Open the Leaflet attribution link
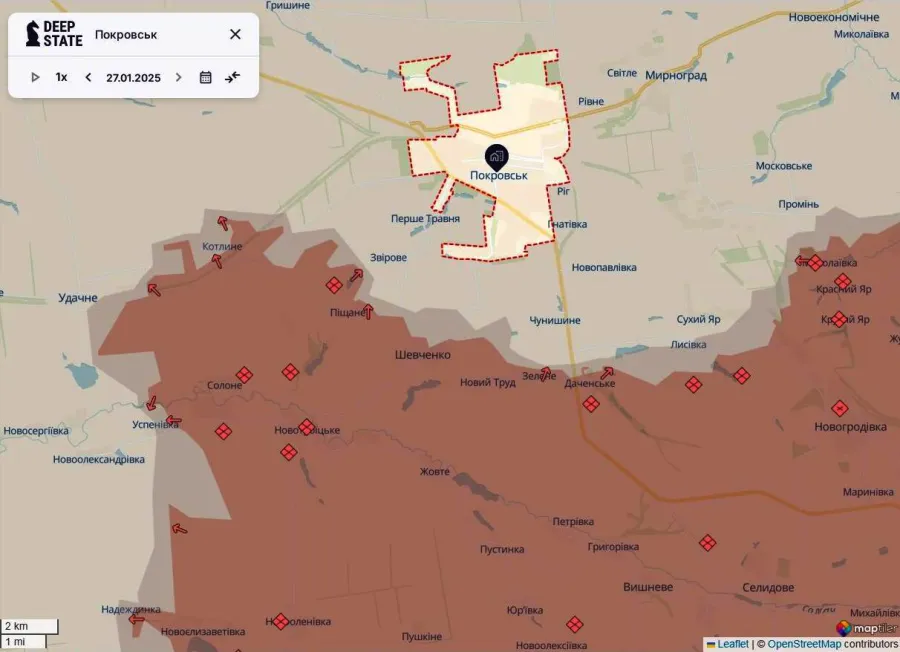The height and width of the screenshot is (652, 900). (x=732, y=644)
